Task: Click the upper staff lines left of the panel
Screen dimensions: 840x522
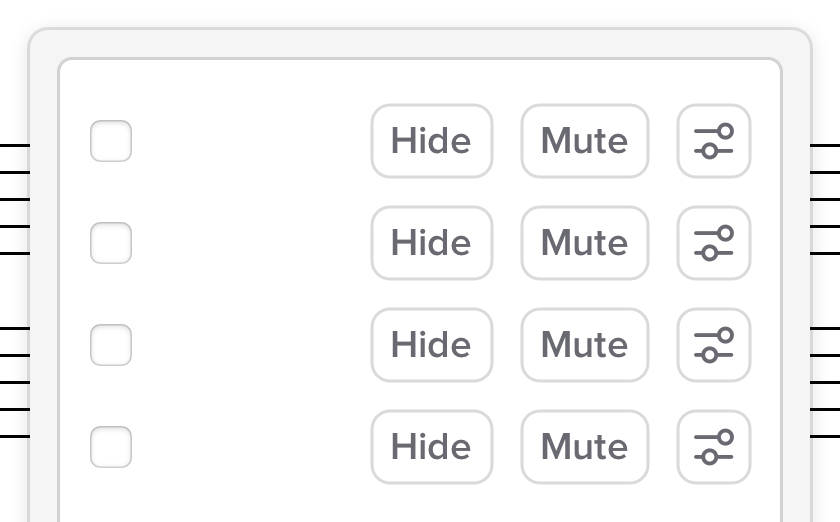Action: pyautogui.click(x=14, y=199)
